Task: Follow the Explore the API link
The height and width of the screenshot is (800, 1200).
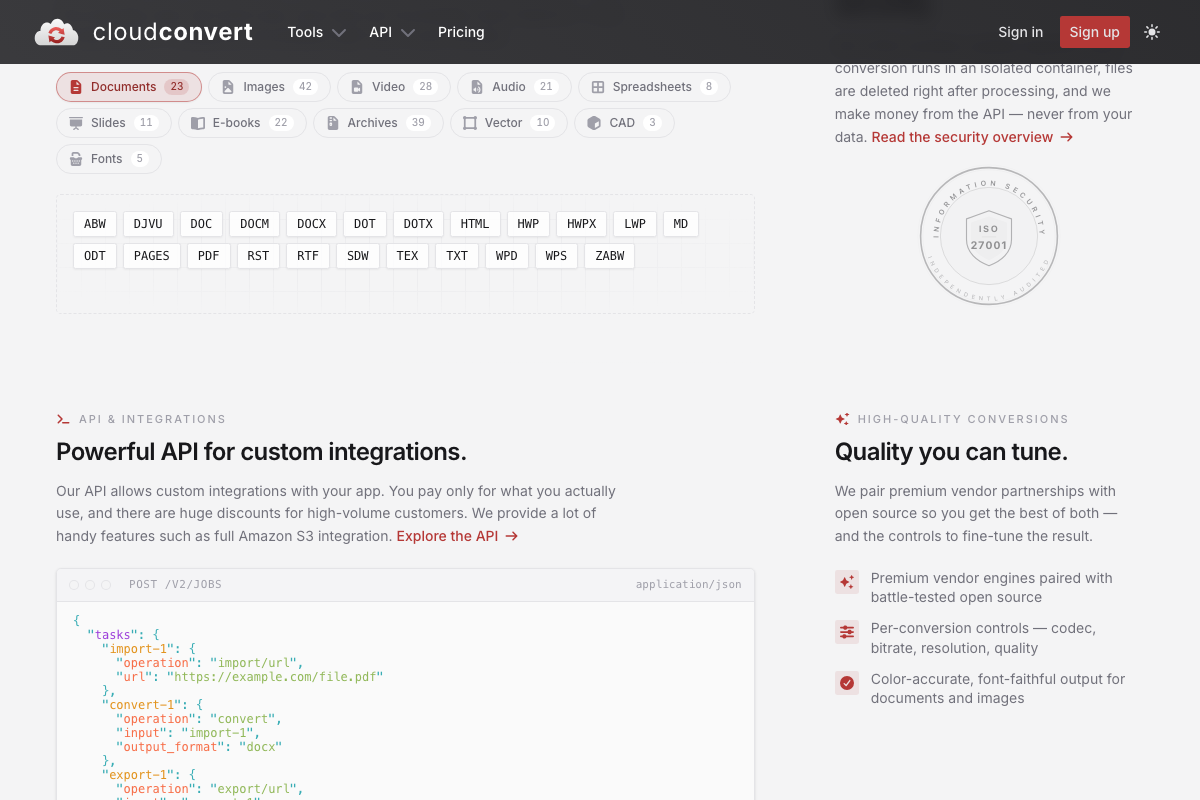Action: tap(457, 536)
